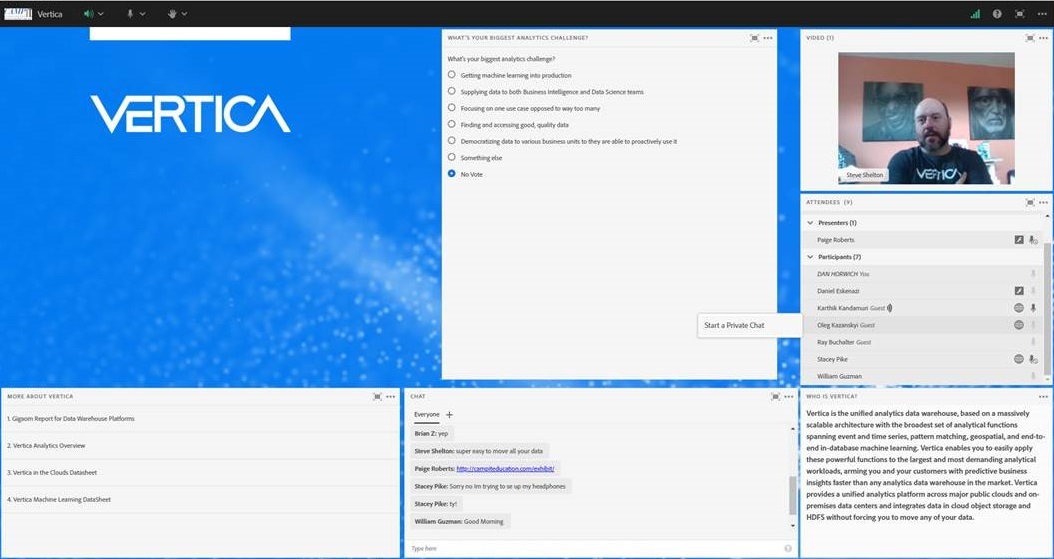This screenshot has height=559, width=1054.
Task: Open the Chat pod options ellipsis
Action: 789,396
